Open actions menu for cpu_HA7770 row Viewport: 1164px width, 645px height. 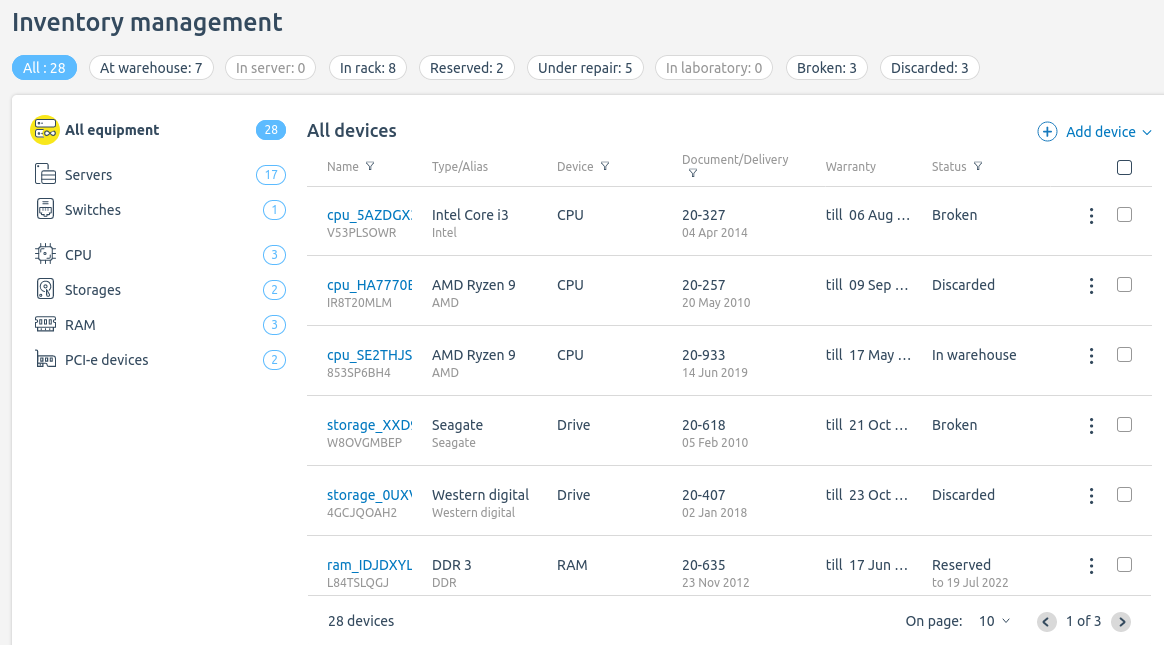pyautogui.click(x=1091, y=286)
